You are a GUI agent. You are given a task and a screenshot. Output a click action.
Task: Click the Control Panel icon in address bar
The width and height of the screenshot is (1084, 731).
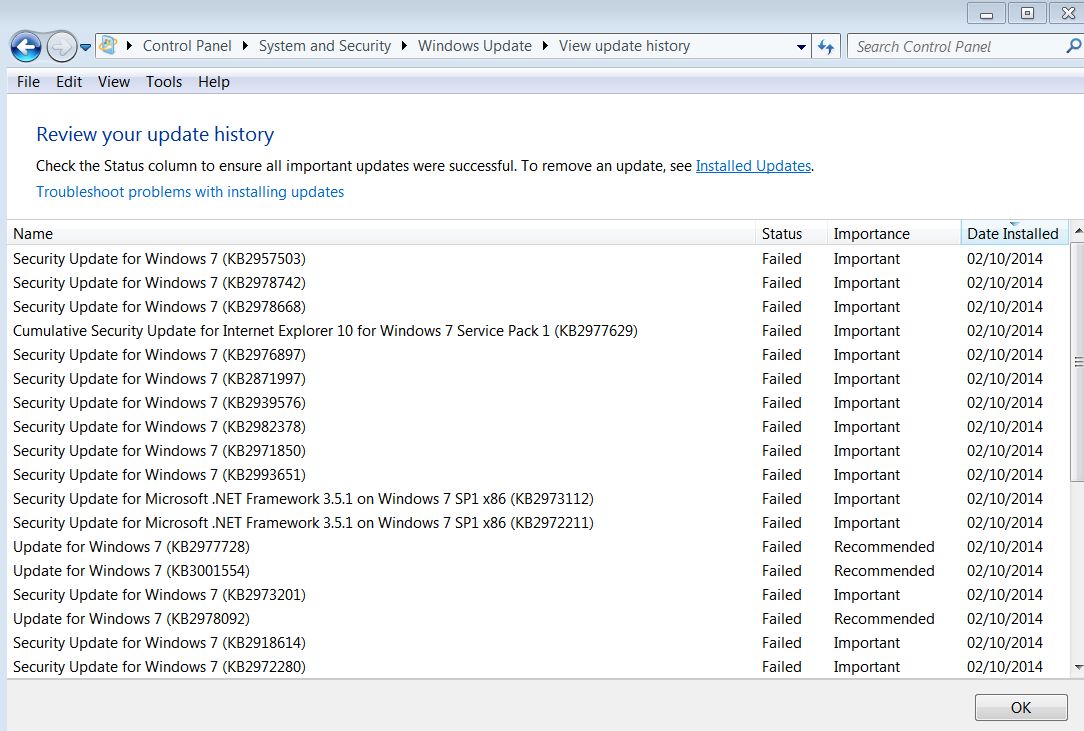(x=108, y=46)
